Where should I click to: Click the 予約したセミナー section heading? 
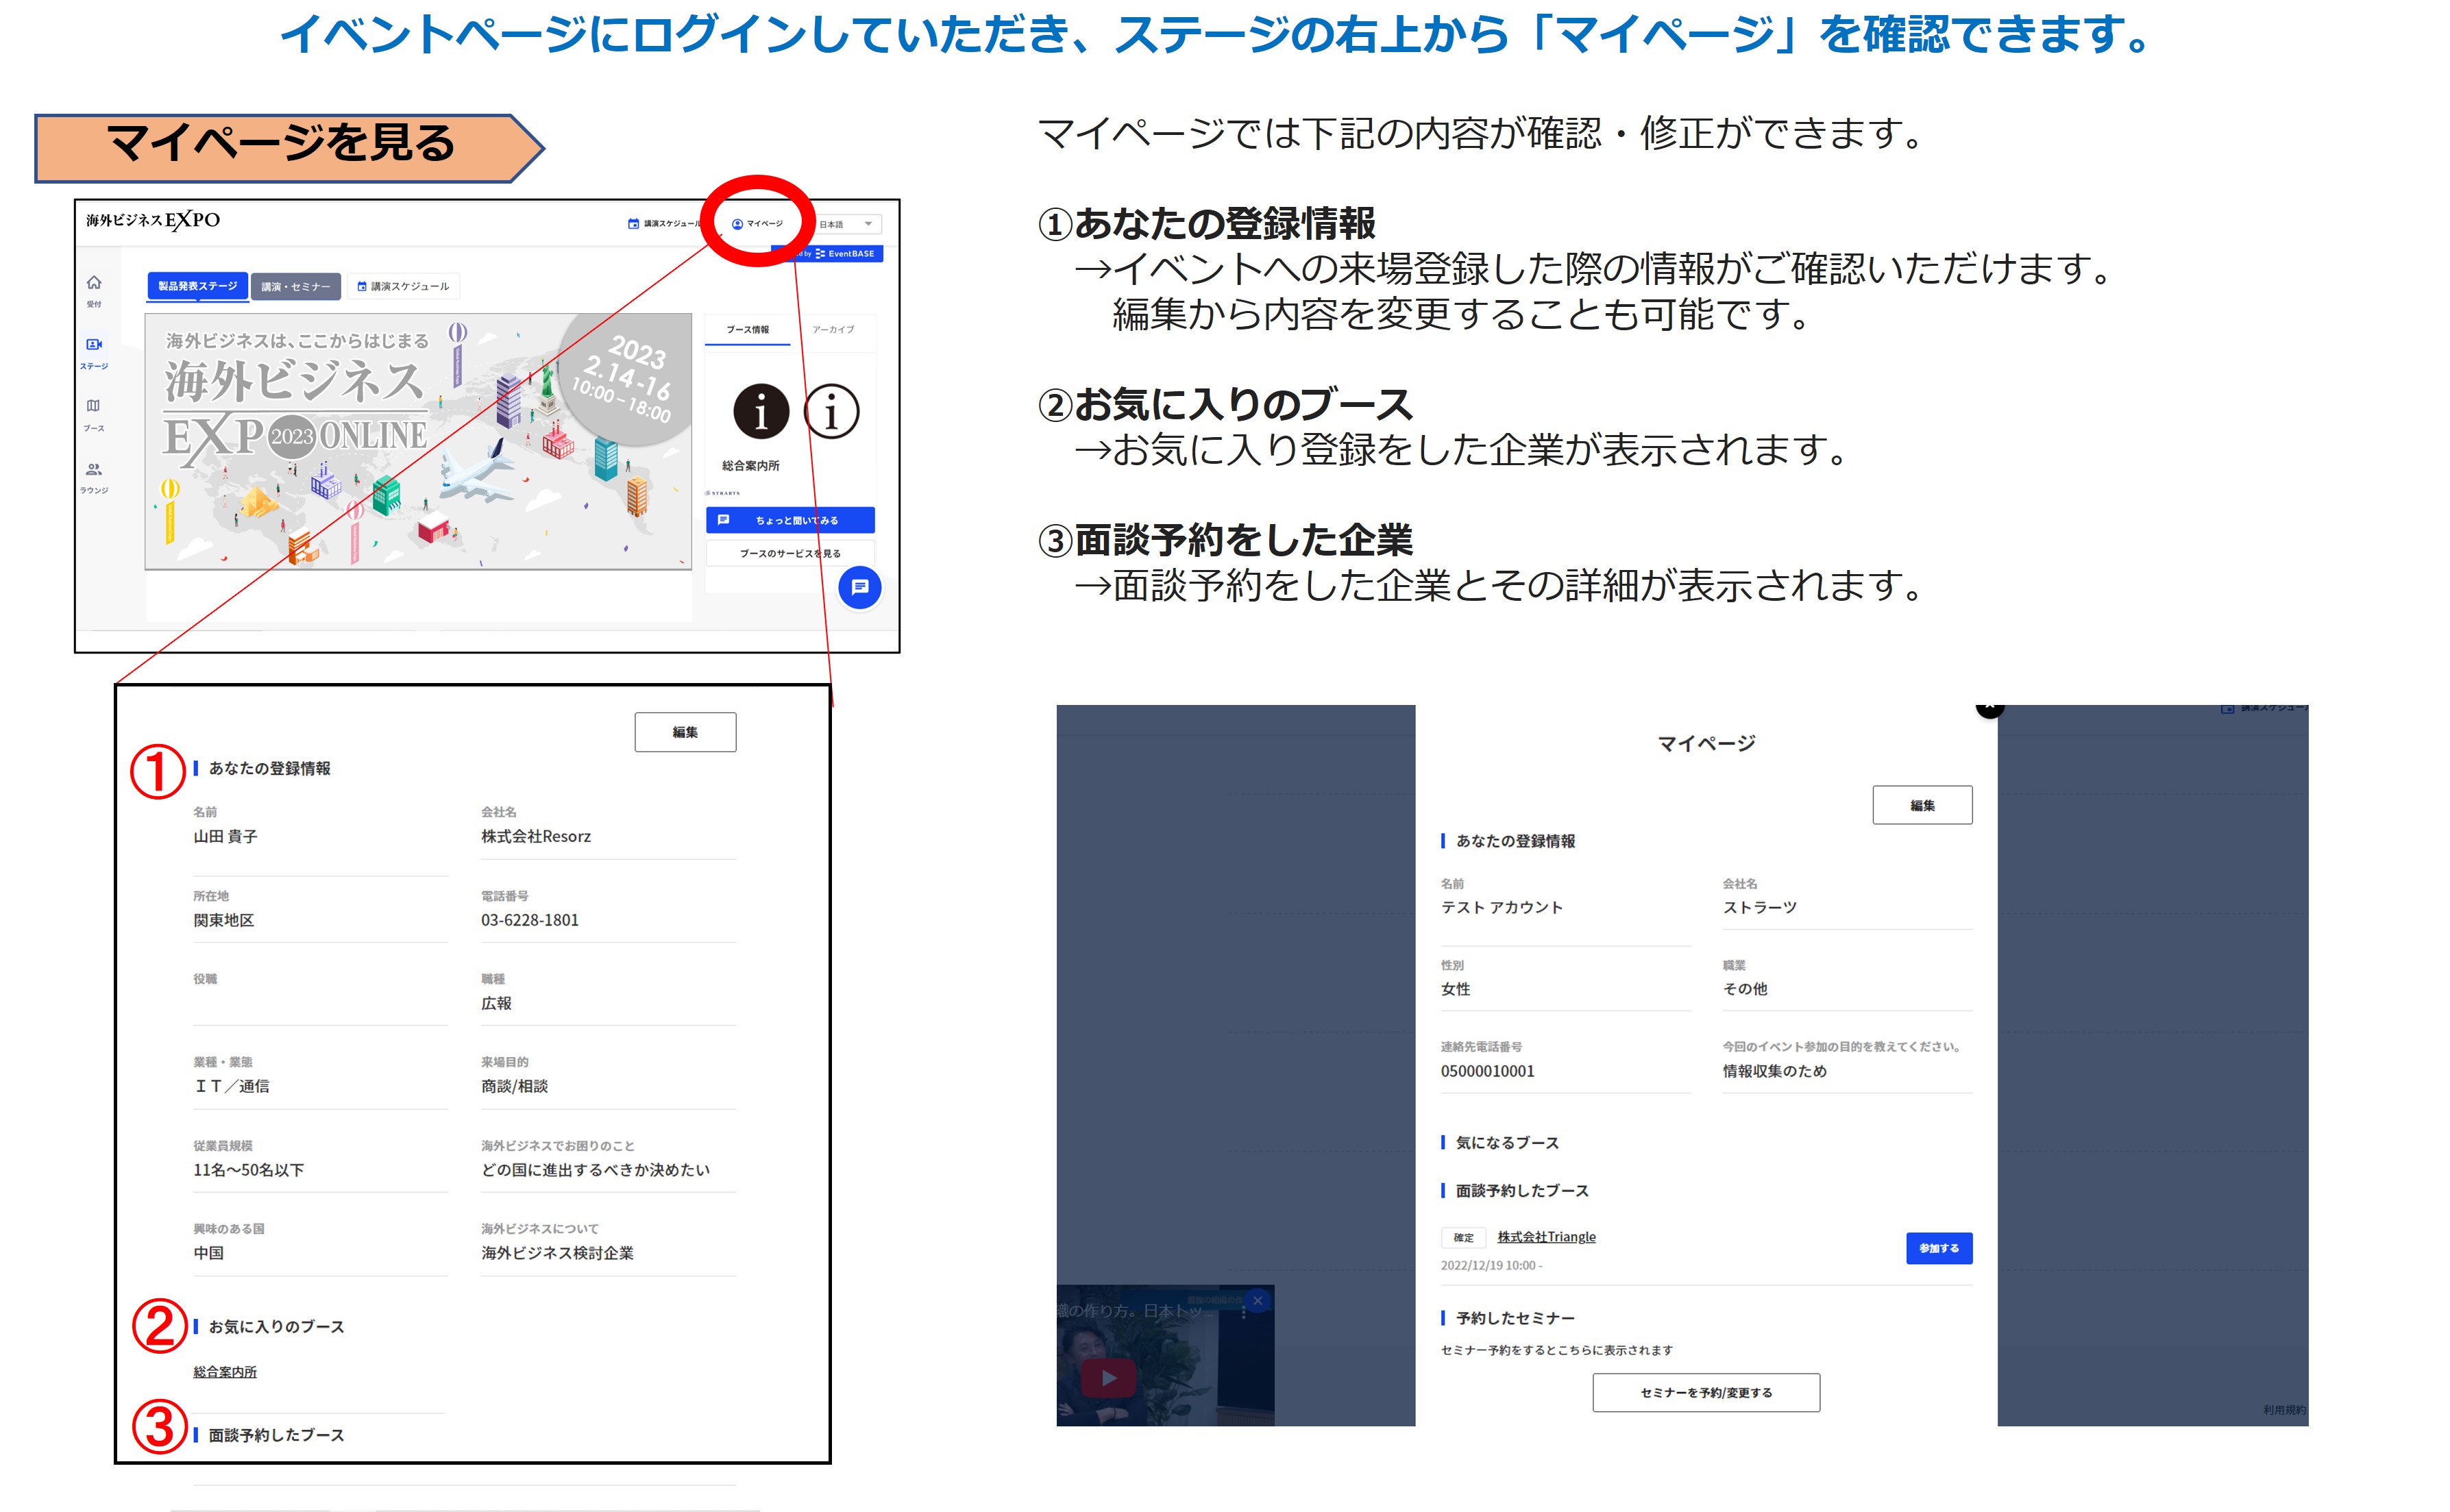click(x=1515, y=1318)
